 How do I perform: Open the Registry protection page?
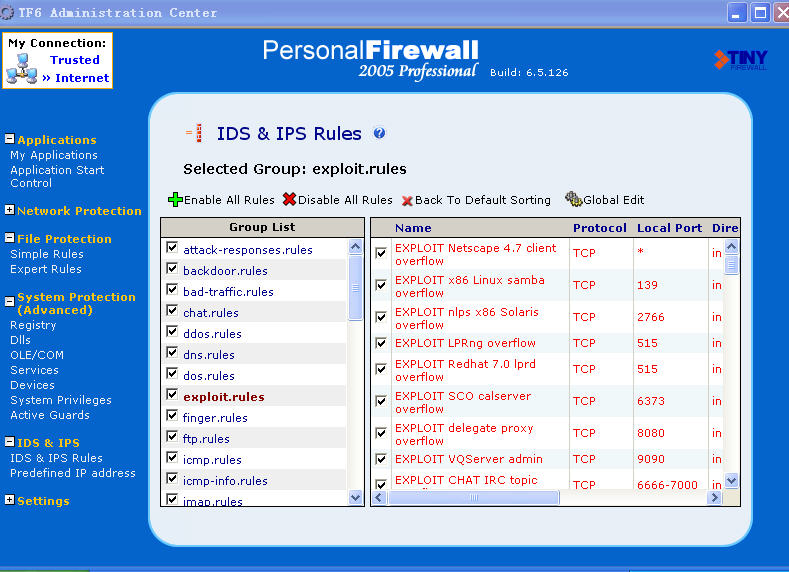pyautogui.click(x=33, y=325)
